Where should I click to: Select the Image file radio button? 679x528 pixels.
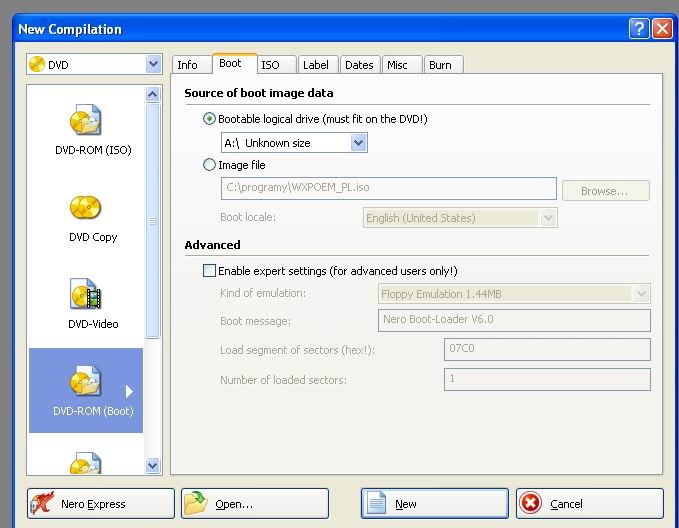209,165
